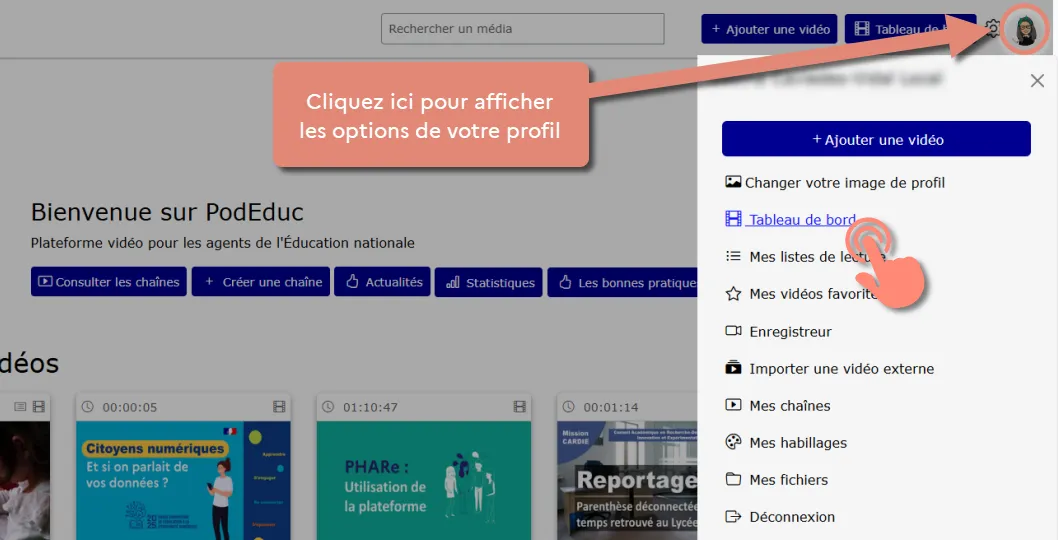Click the import icon beside Importer une vidéo externe
Image resolution: width=1058 pixels, height=540 pixels.
pyautogui.click(x=733, y=368)
